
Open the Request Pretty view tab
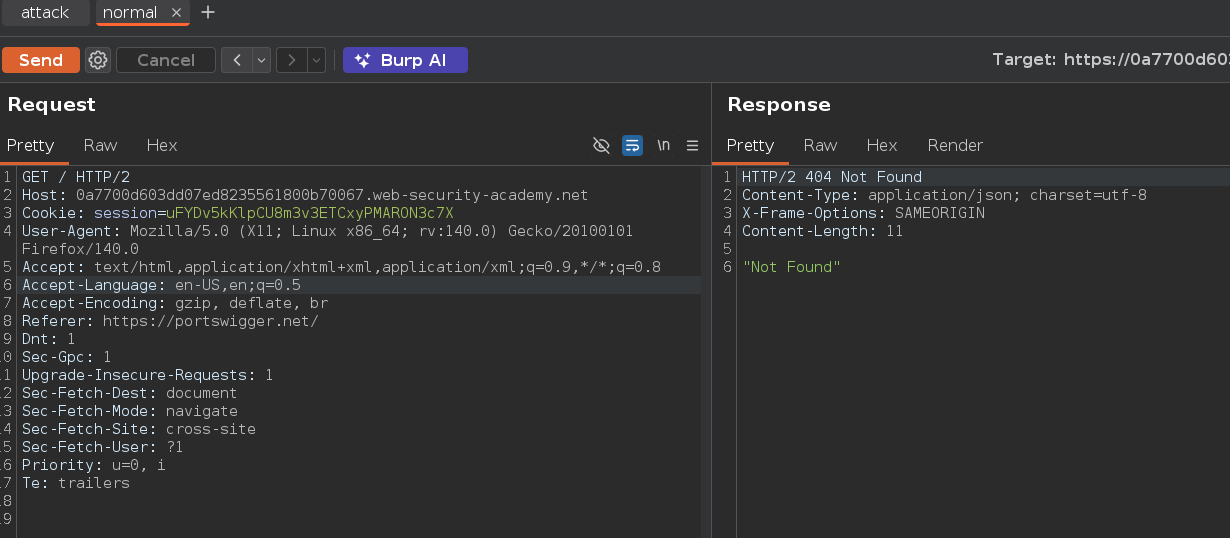(x=31, y=145)
